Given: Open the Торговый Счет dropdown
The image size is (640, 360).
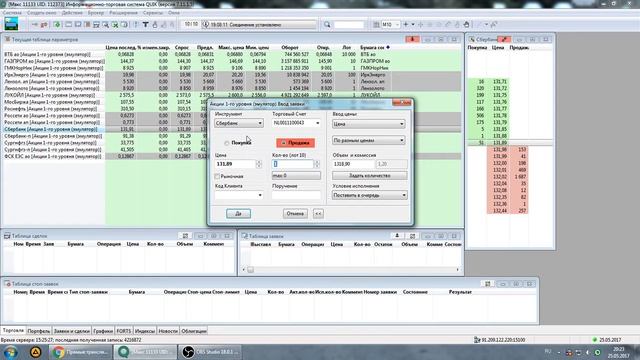Looking at the screenshot, I should (296, 122).
